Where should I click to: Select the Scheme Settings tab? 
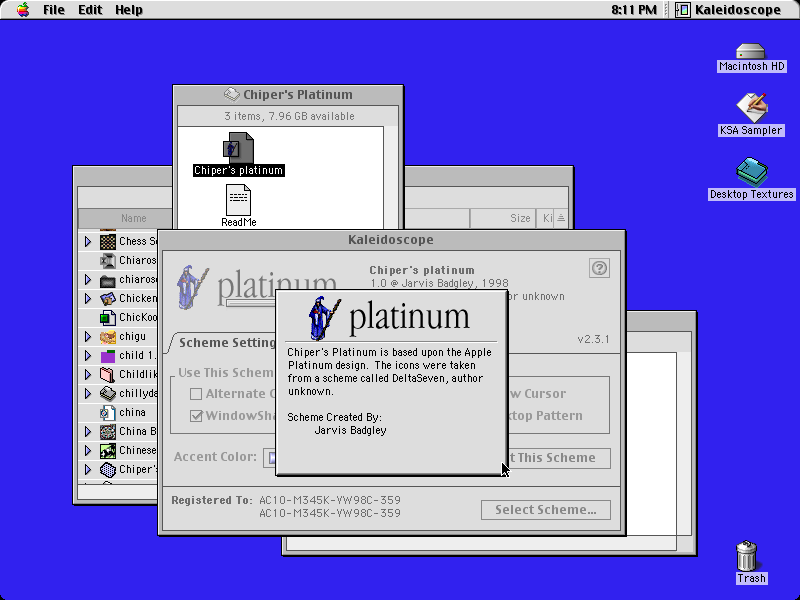pyautogui.click(x=224, y=342)
